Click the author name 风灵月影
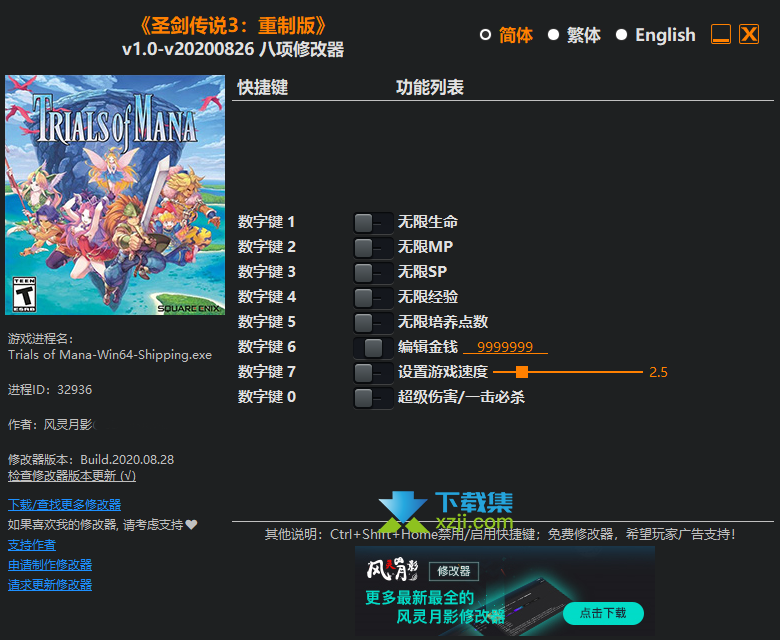 pyautogui.click(x=69, y=425)
